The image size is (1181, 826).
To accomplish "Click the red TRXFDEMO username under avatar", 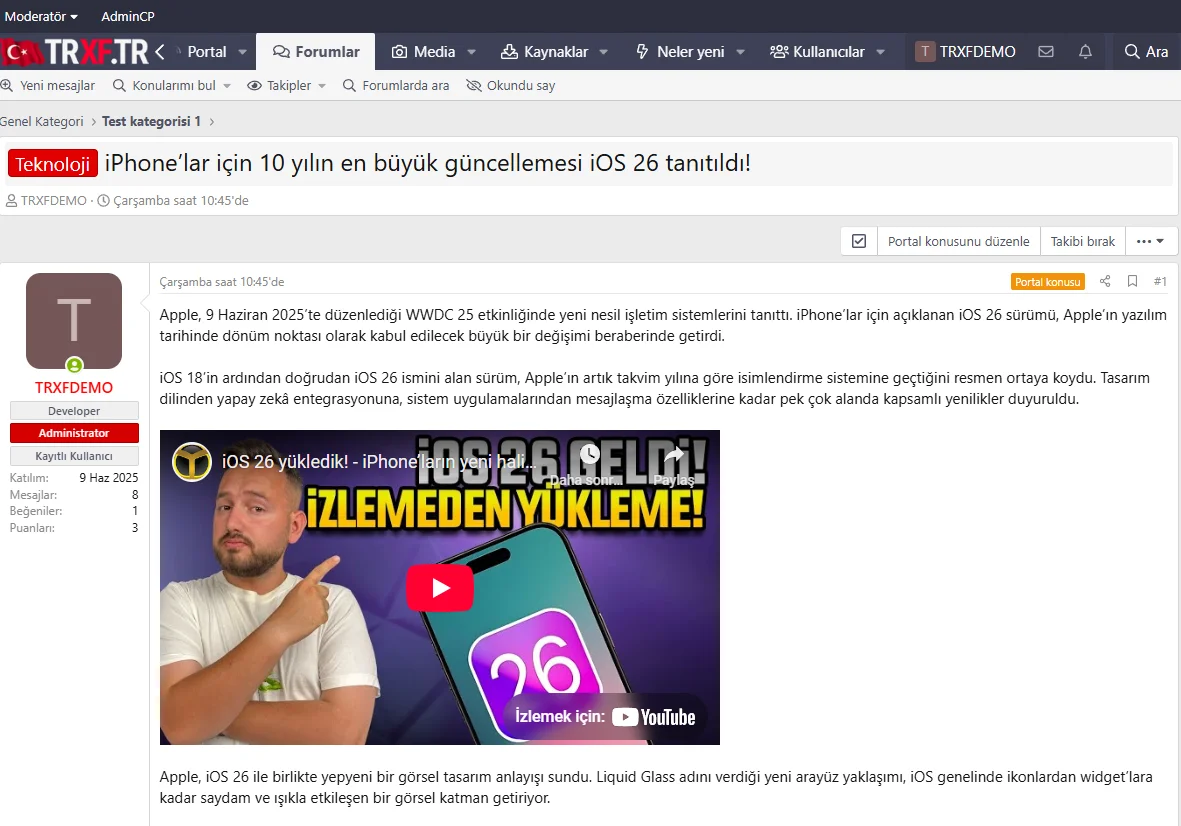I will tap(74, 387).
